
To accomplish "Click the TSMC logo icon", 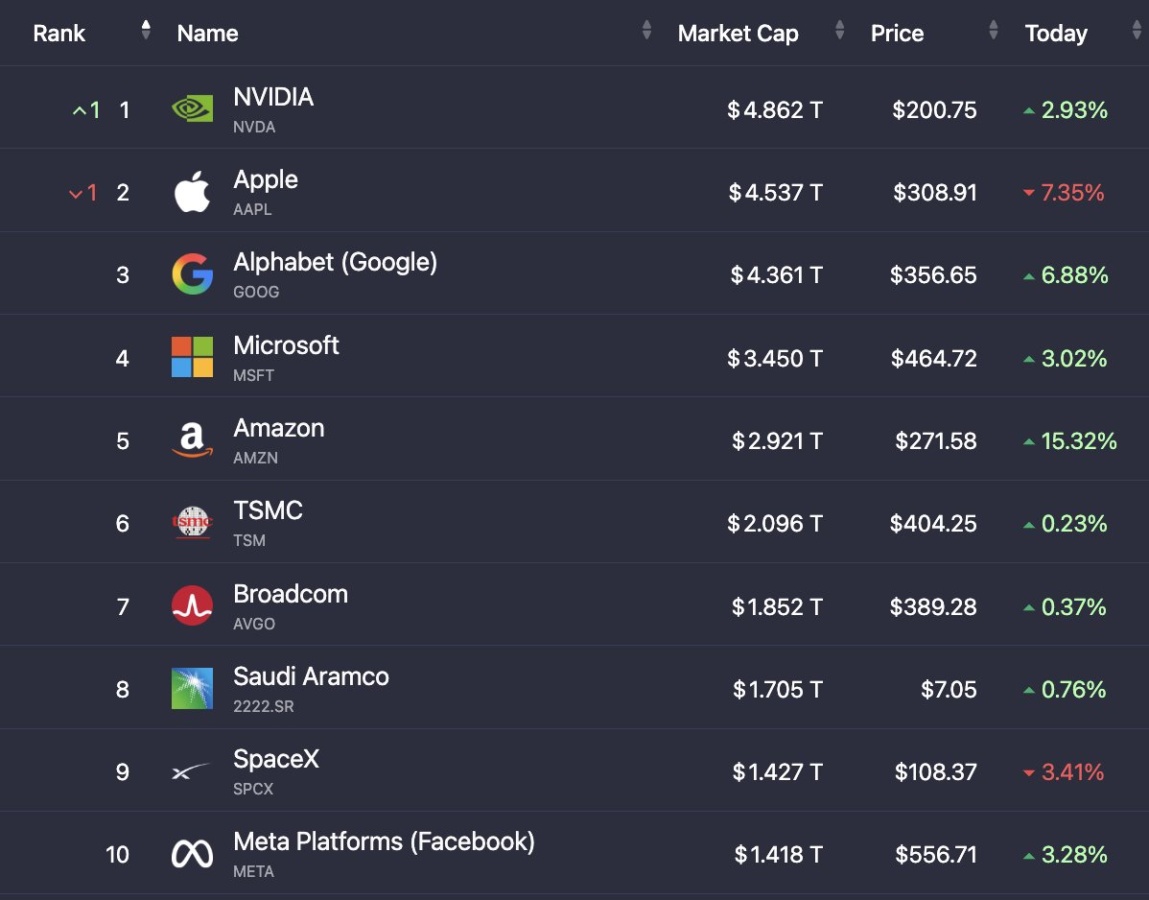I will (192, 523).
